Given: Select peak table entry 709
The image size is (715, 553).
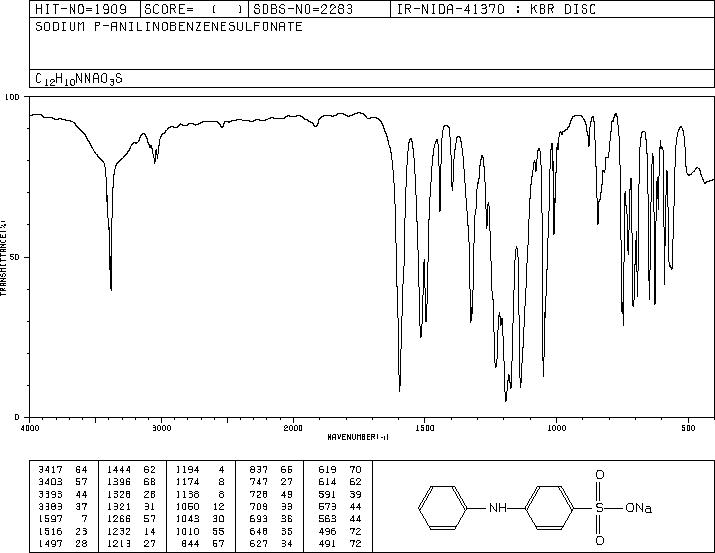Looking at the screenshot, I should coord(259,506).
